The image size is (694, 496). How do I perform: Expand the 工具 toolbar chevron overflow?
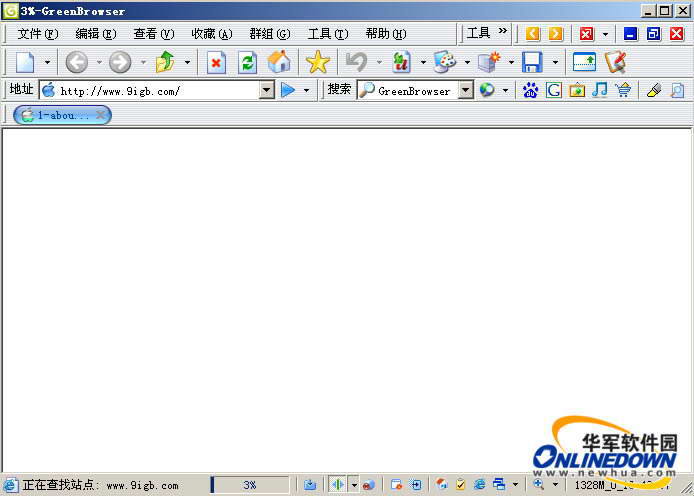pyautogui.click(x=502, y=31)
